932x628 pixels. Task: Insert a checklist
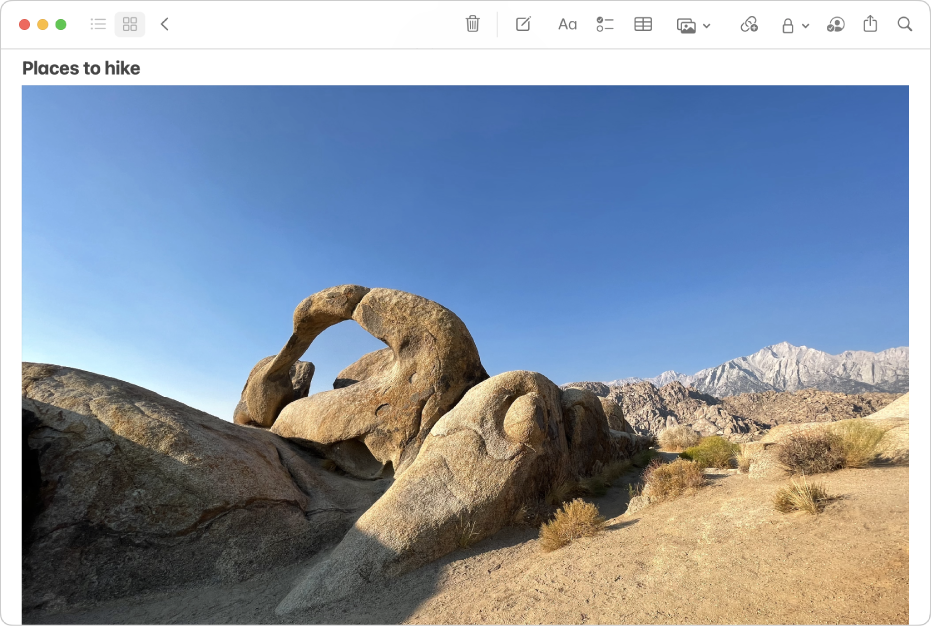point(604,24)
